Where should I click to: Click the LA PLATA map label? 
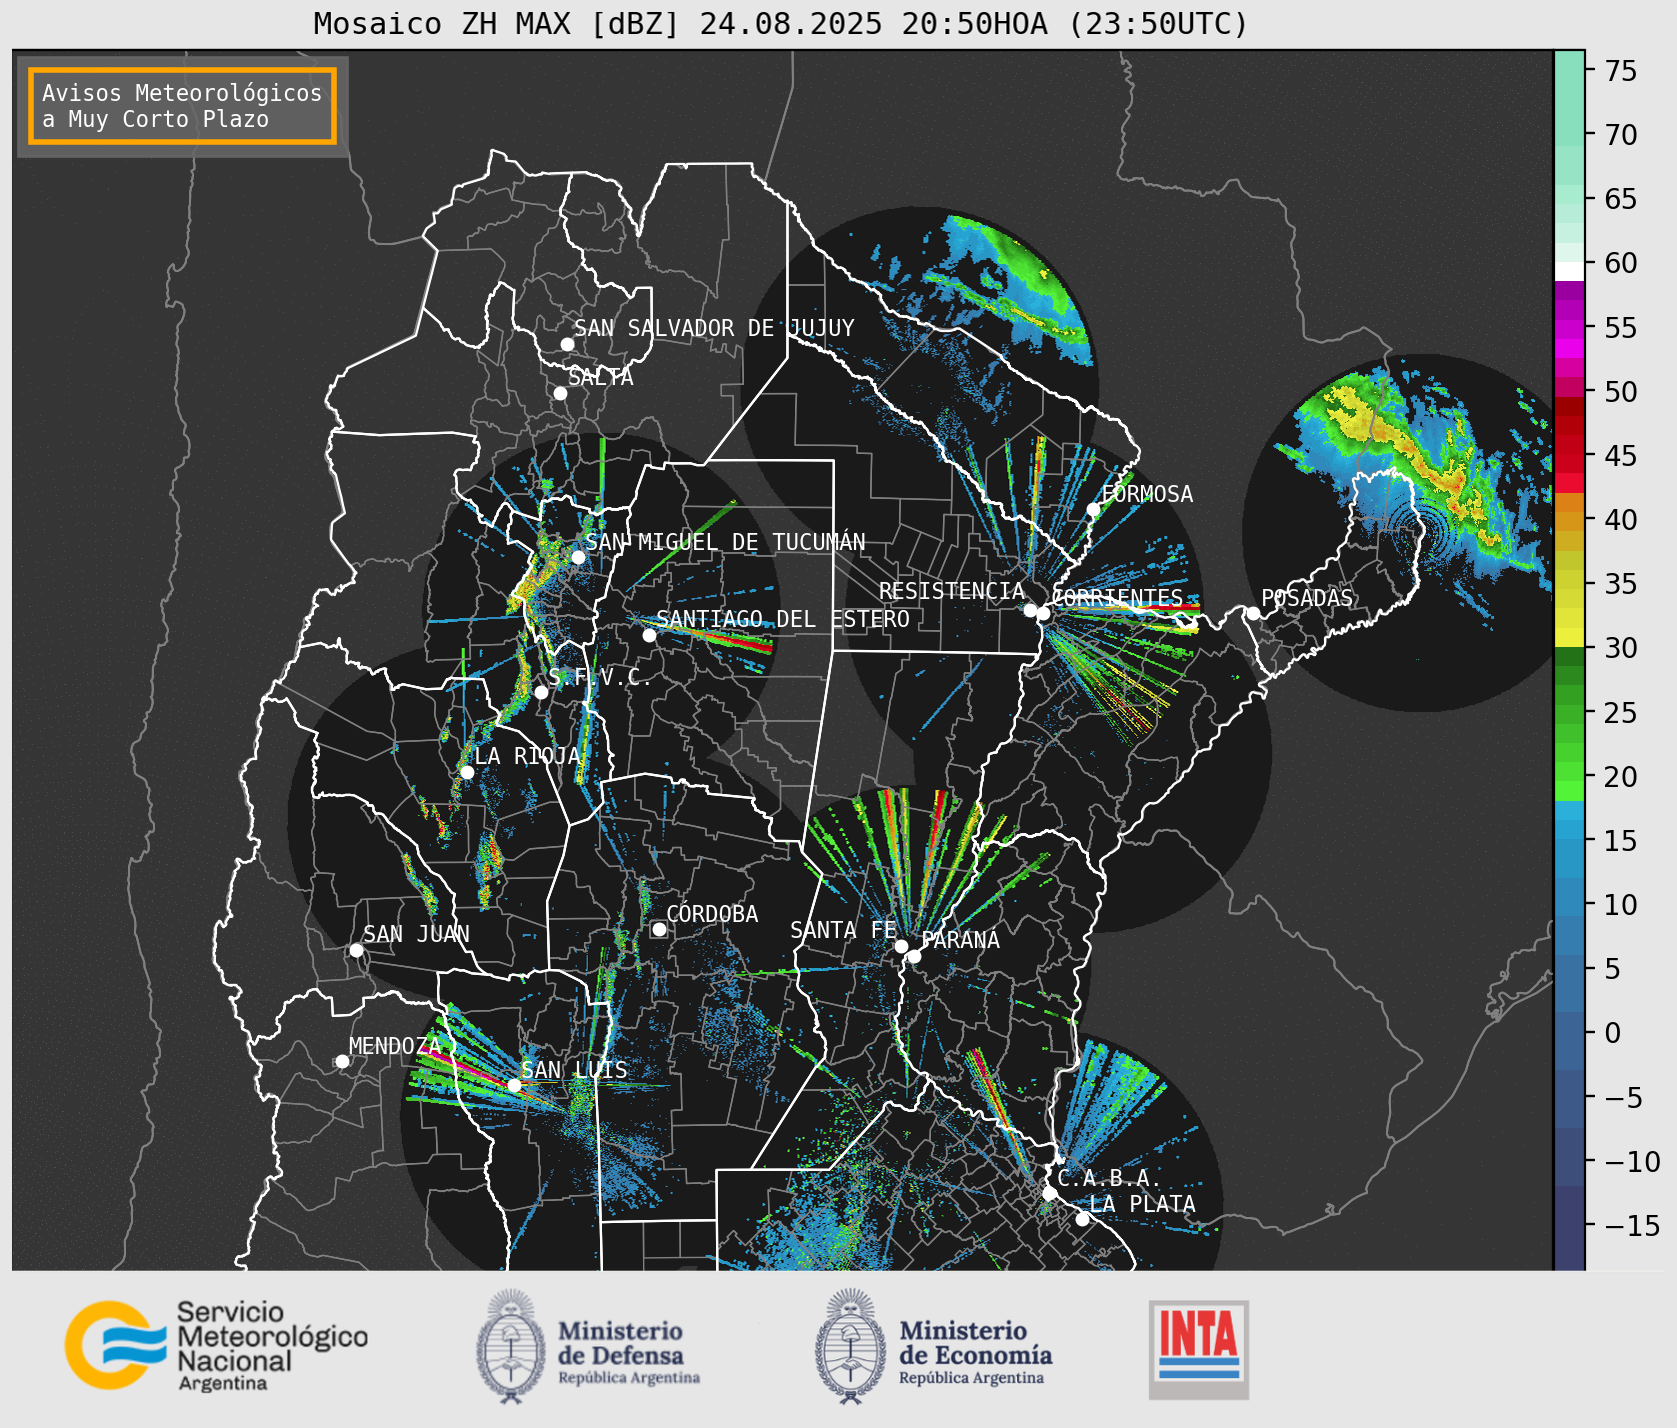point(1142,1204)
